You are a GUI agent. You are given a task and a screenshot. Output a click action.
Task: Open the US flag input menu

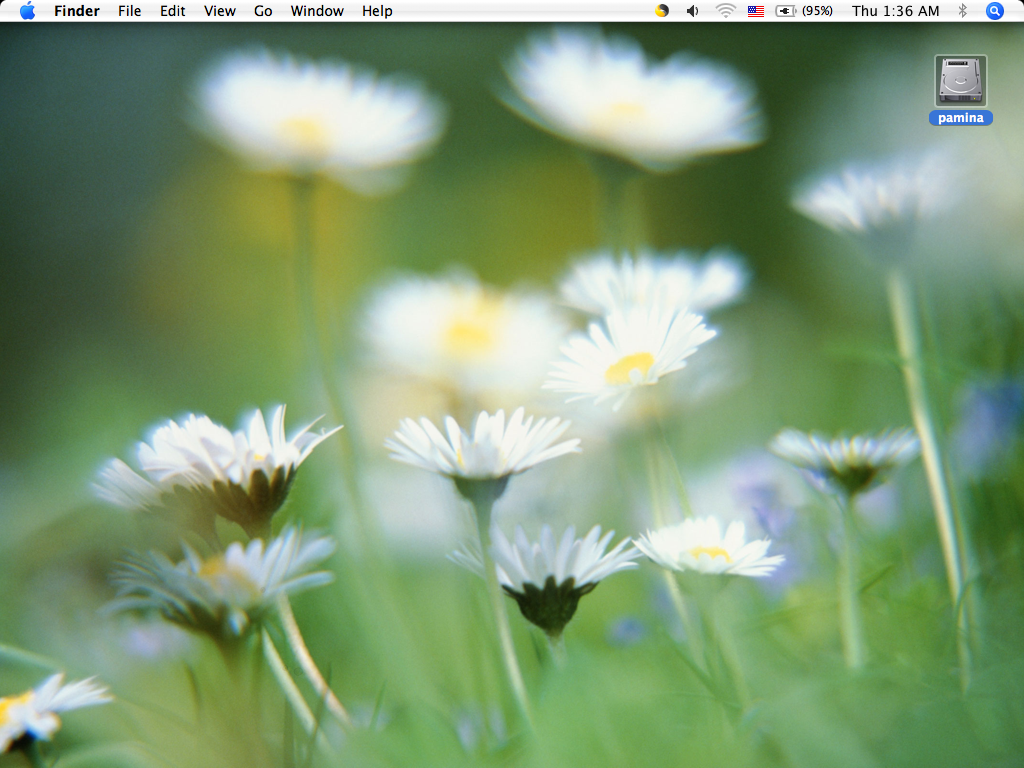pos(756,11)
